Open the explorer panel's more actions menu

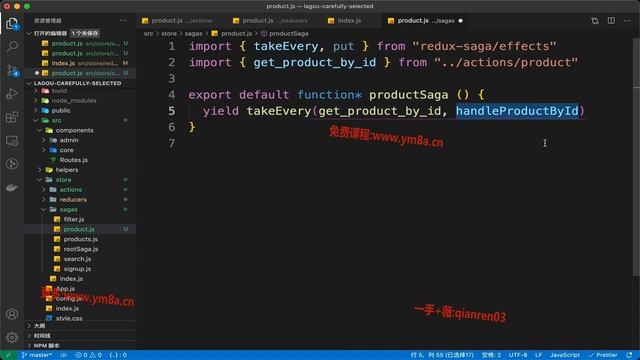123,20
